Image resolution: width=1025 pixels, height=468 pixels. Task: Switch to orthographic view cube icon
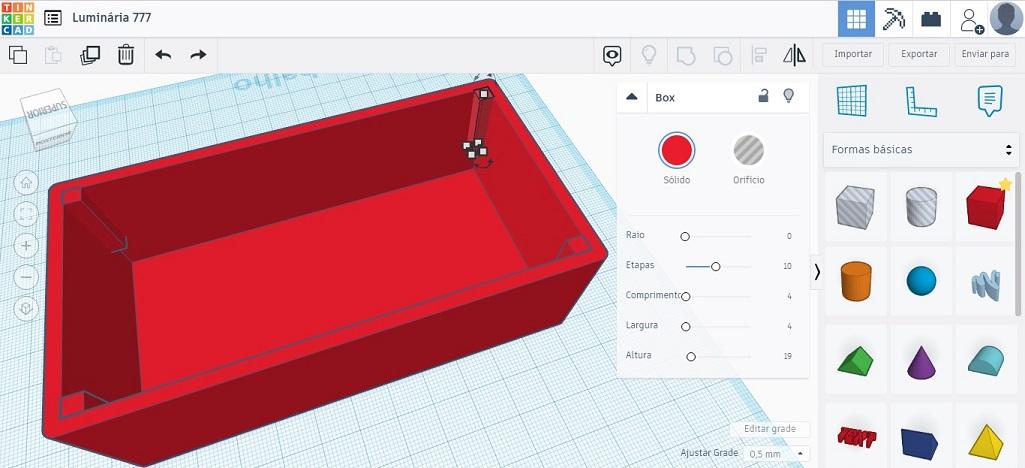tap(26, 309)
